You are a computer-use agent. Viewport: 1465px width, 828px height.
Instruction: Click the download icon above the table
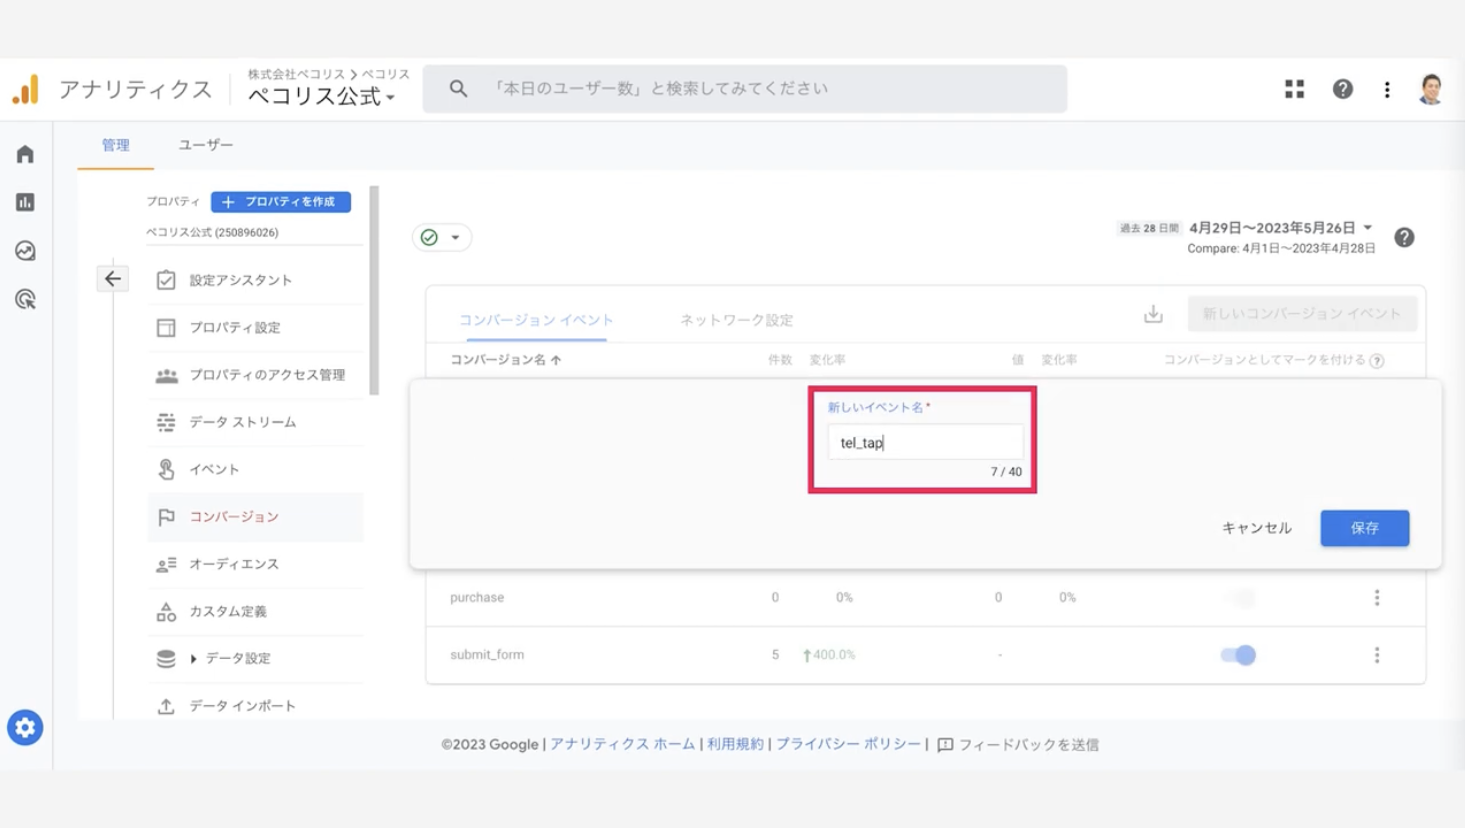(x=1153, y=314)
